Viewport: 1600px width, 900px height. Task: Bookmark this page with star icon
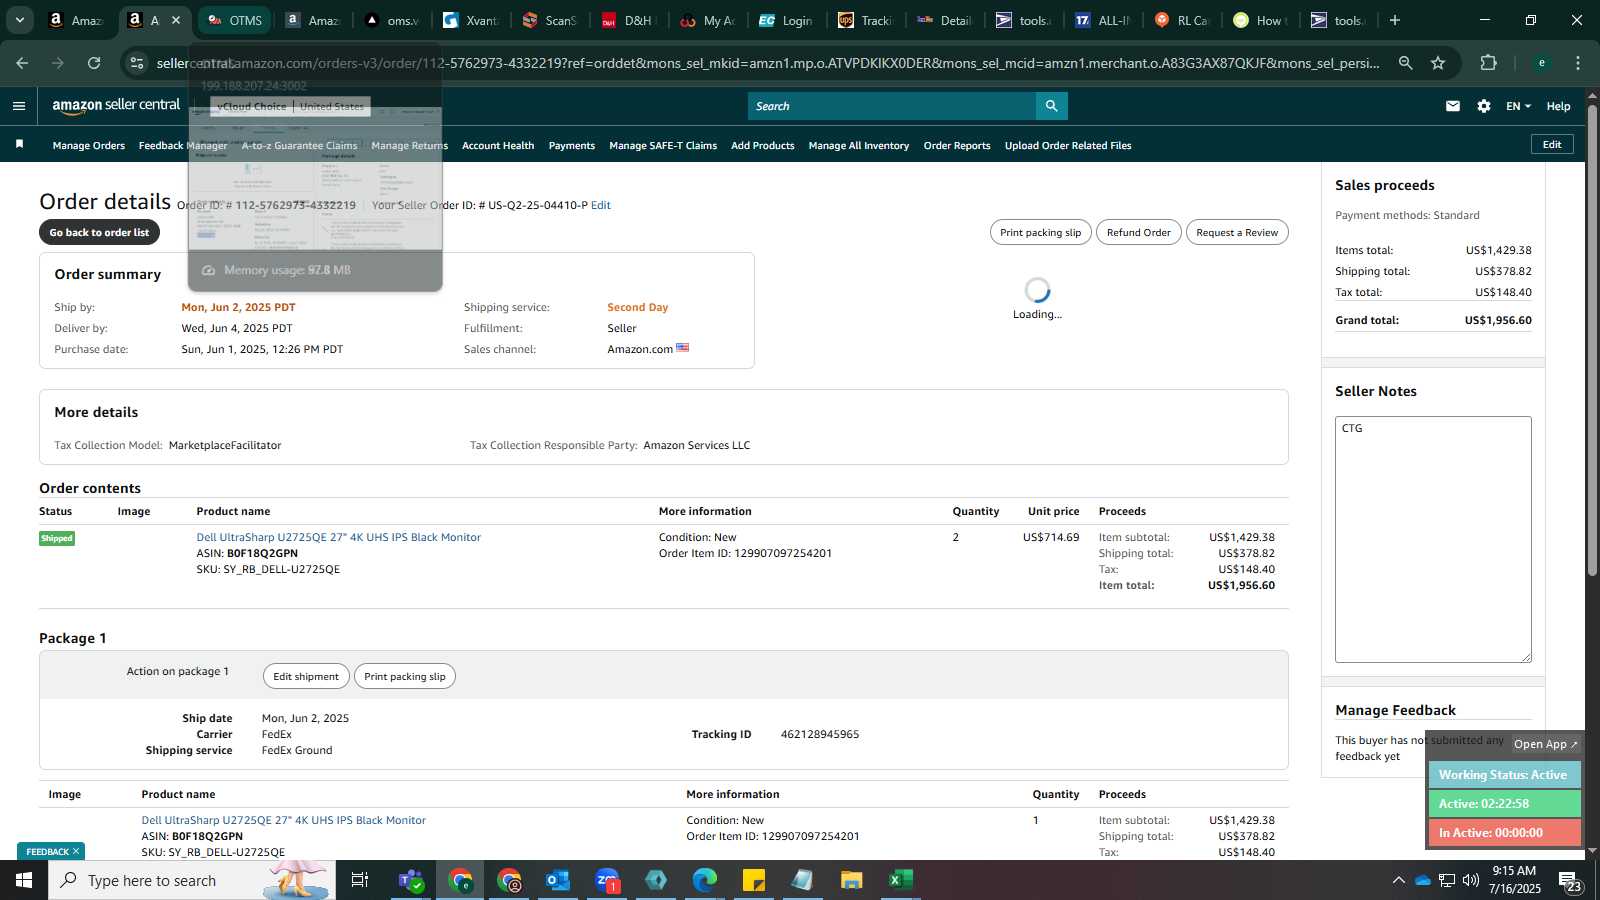tap(1438, 63)
